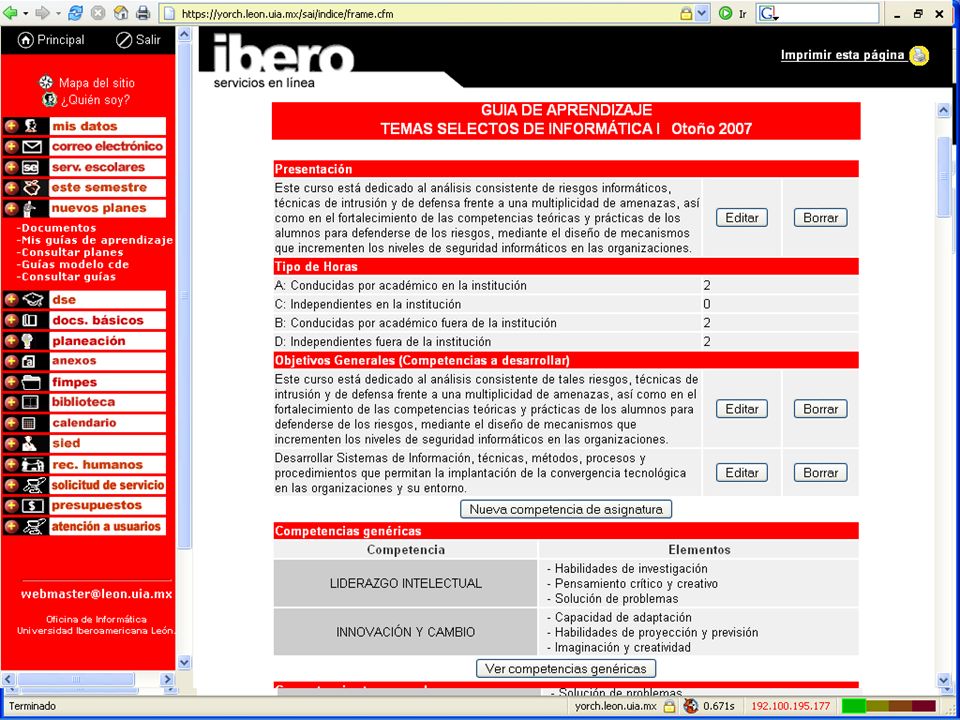Click the graduation cap icon beside dse
960x720 pixels.
click(32, 299)
